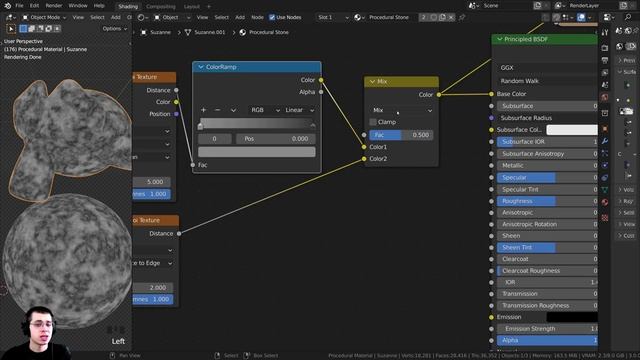Open the Object properties tab
Image resolution: width=640 pixels, height=360 pixels.
pyautogui.click(x=605, y=129)
